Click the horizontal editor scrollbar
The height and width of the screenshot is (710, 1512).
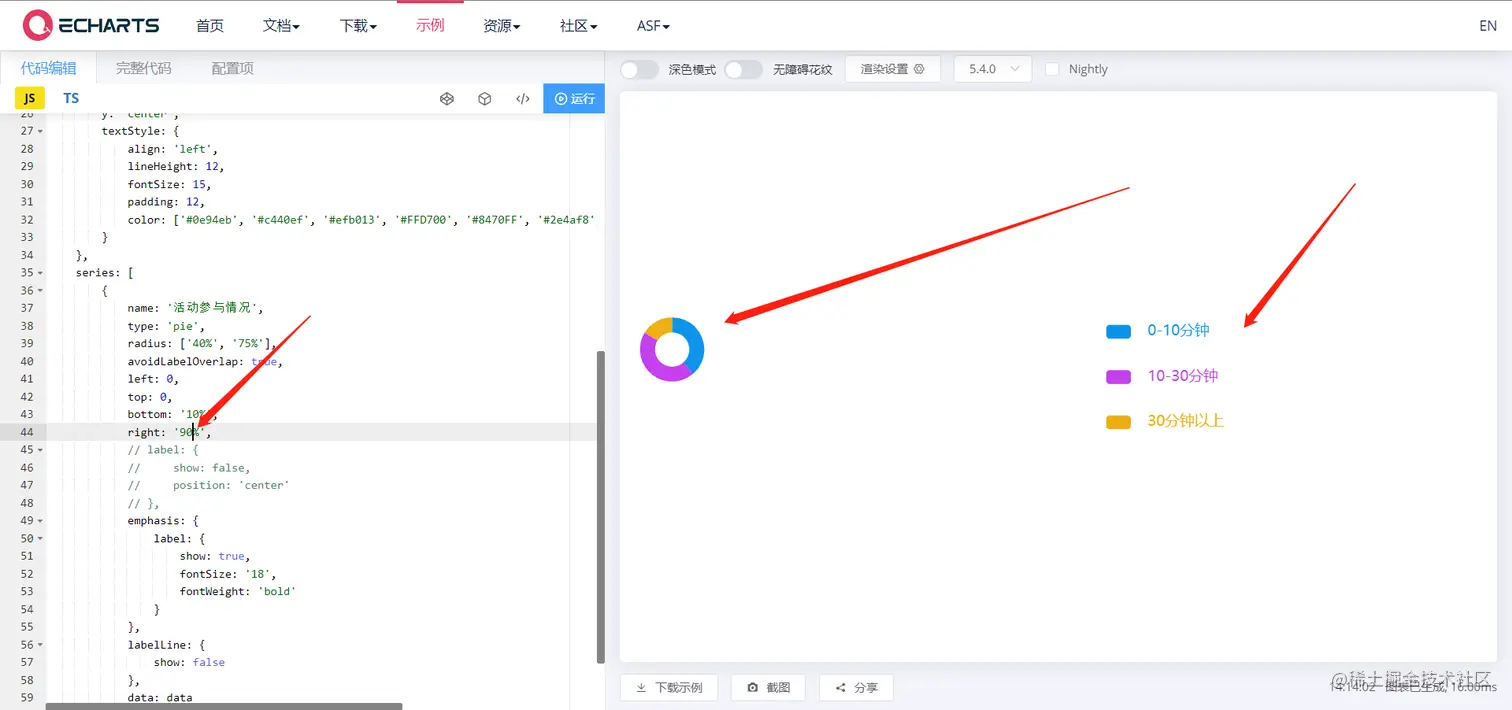coord(225,706)
